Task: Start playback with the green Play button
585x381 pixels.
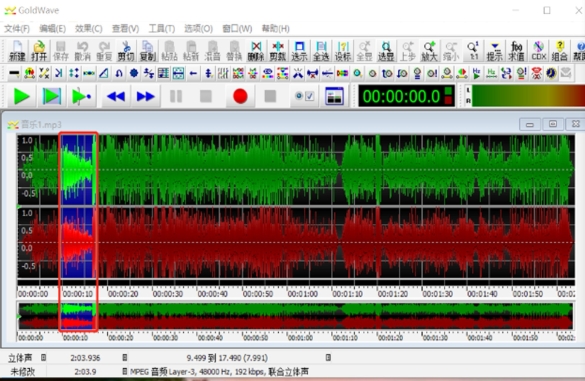Action: 21,97
